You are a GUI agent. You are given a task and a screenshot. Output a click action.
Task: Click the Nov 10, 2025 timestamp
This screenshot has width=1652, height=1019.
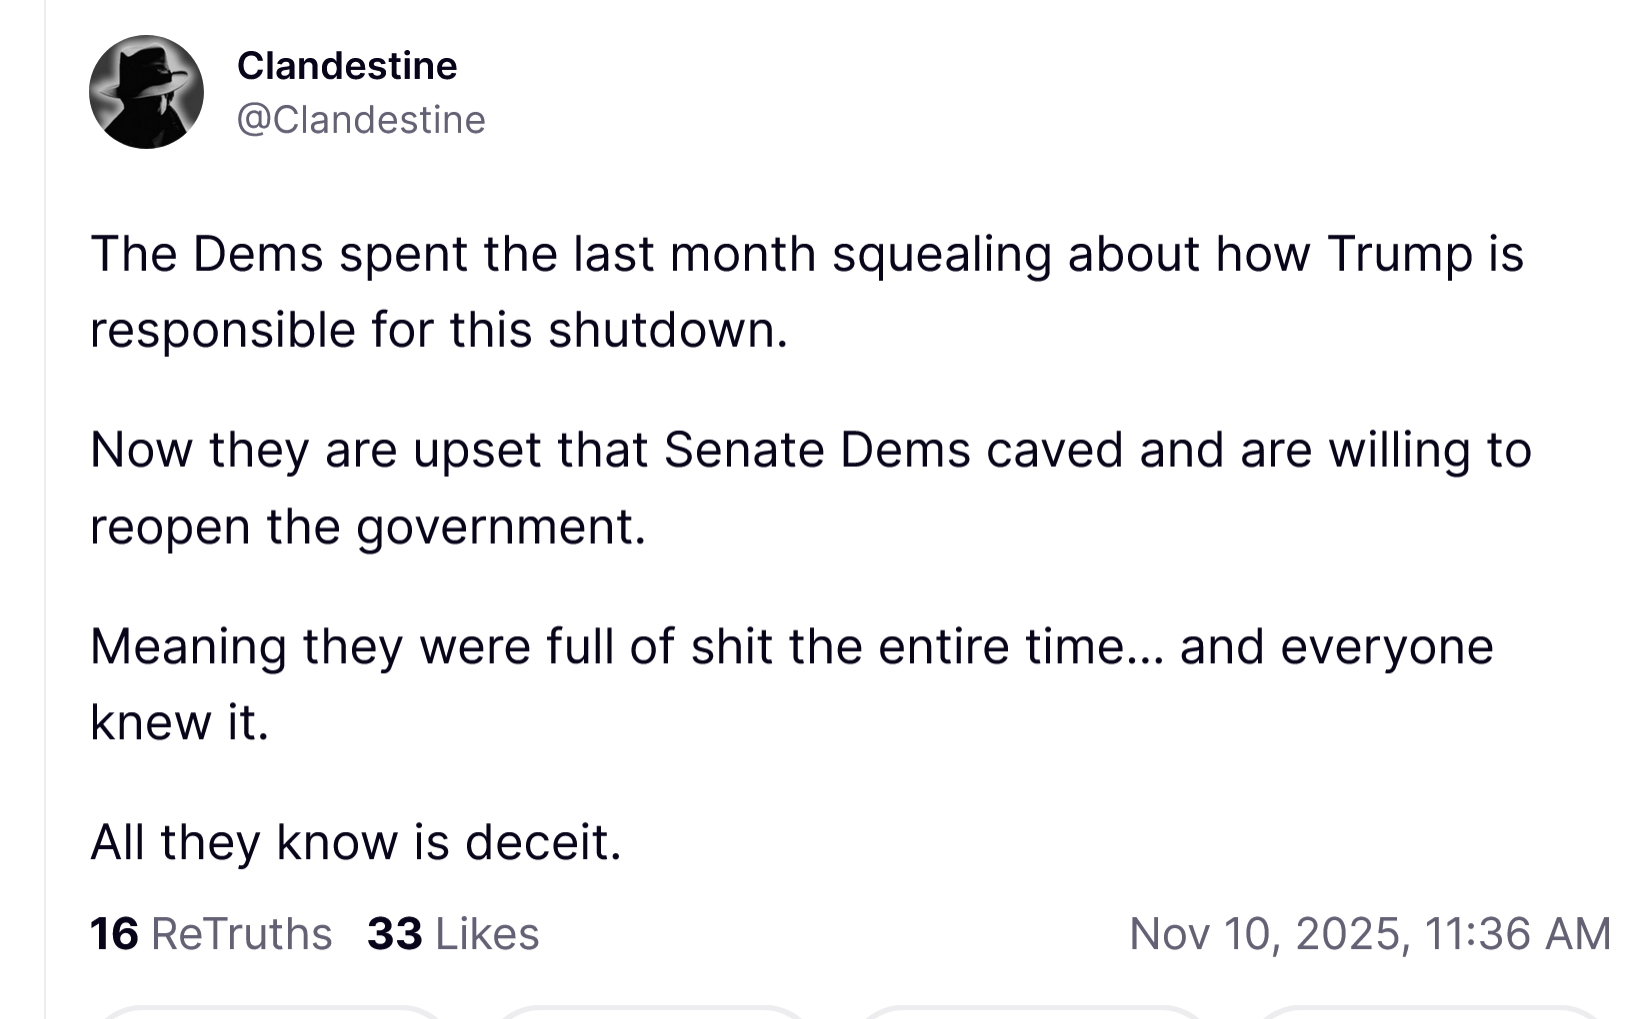(1369, 934)
